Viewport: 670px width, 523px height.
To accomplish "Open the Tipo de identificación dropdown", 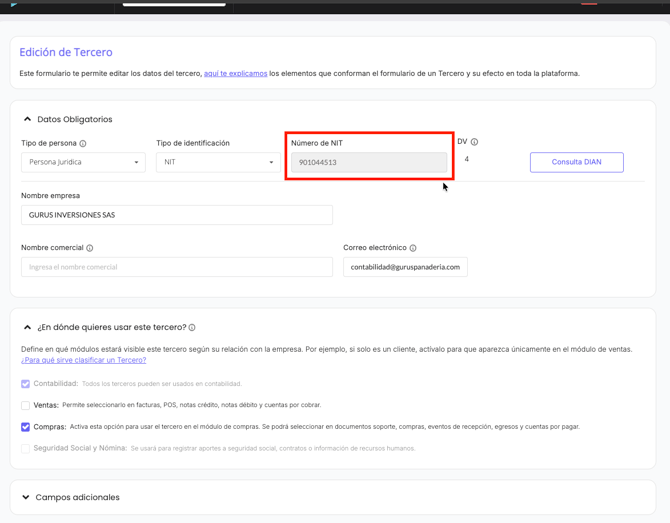I will [x=217, y=162].
